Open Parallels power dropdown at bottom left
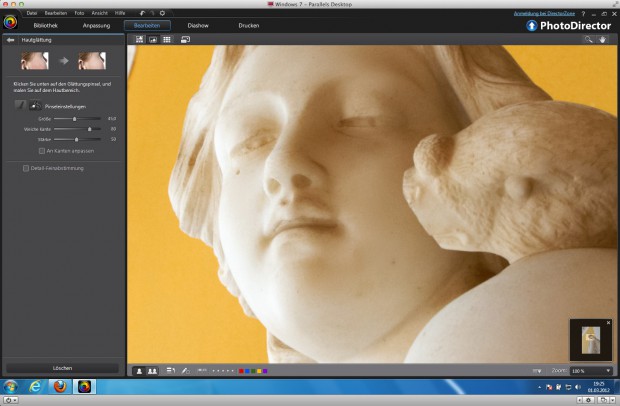This screenshot has height=406, width=620. 10,400
